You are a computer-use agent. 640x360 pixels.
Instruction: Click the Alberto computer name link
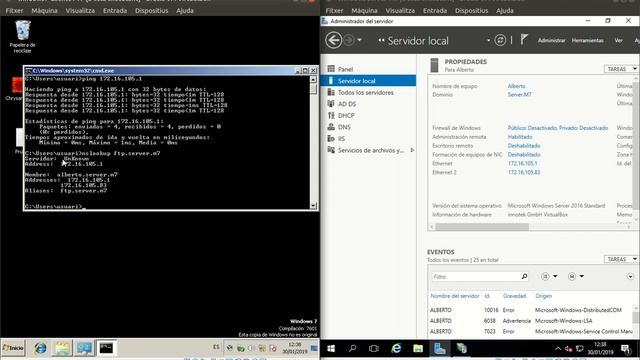pos(516,86)
